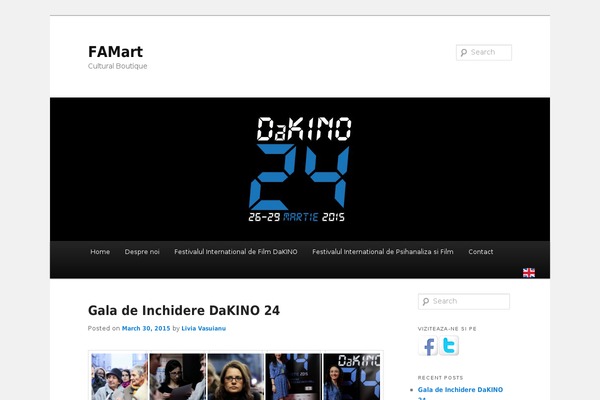Click the sidebar search magnifier icon
This screenshot has height=400, width=600.
[x=425, y=301]
